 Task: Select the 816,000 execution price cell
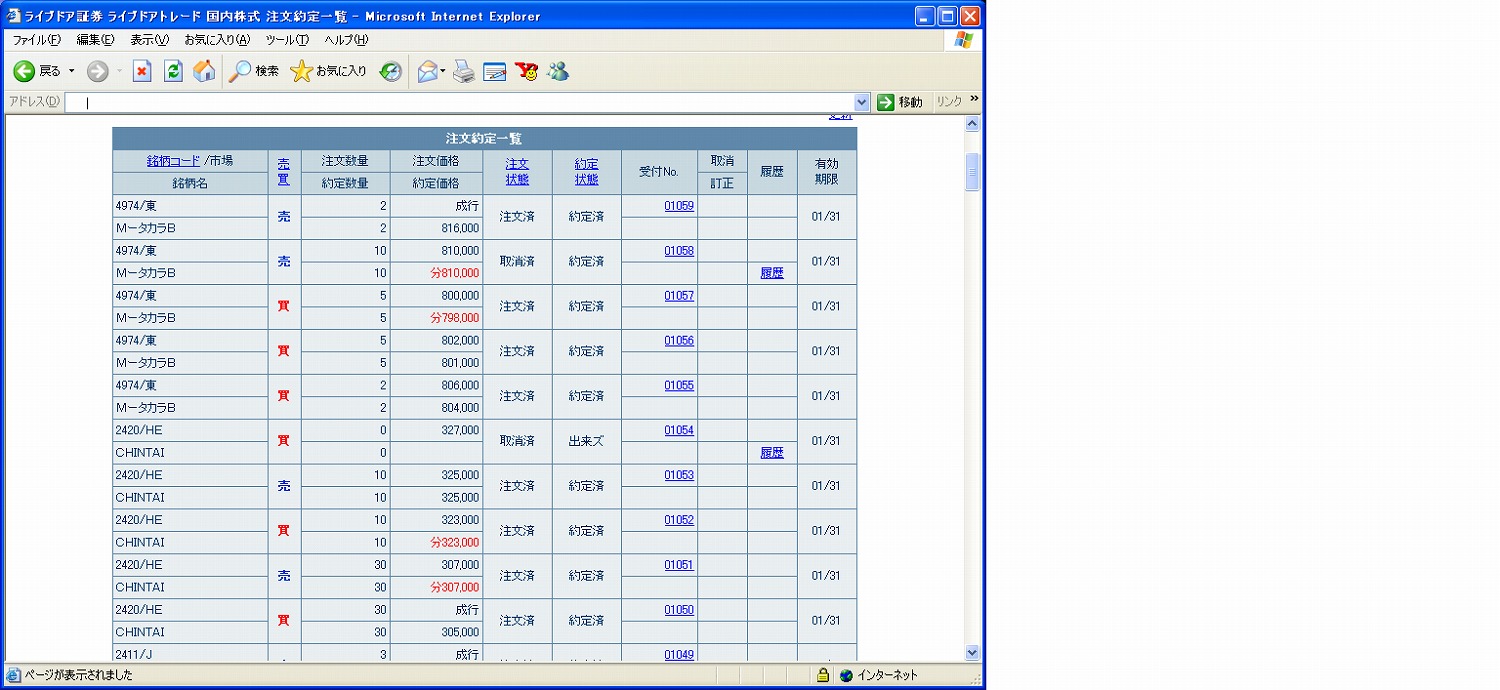click(436, 228)
